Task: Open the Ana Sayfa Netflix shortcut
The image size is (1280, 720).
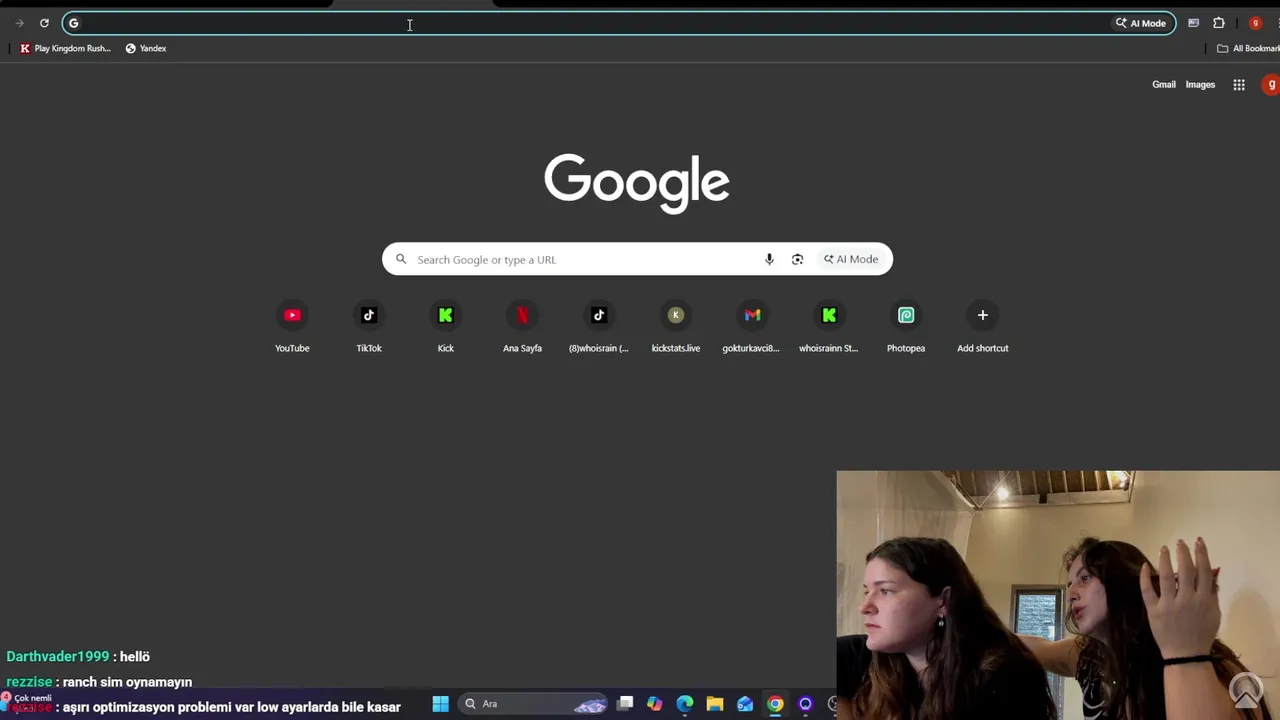Action: tap(522, 328)
